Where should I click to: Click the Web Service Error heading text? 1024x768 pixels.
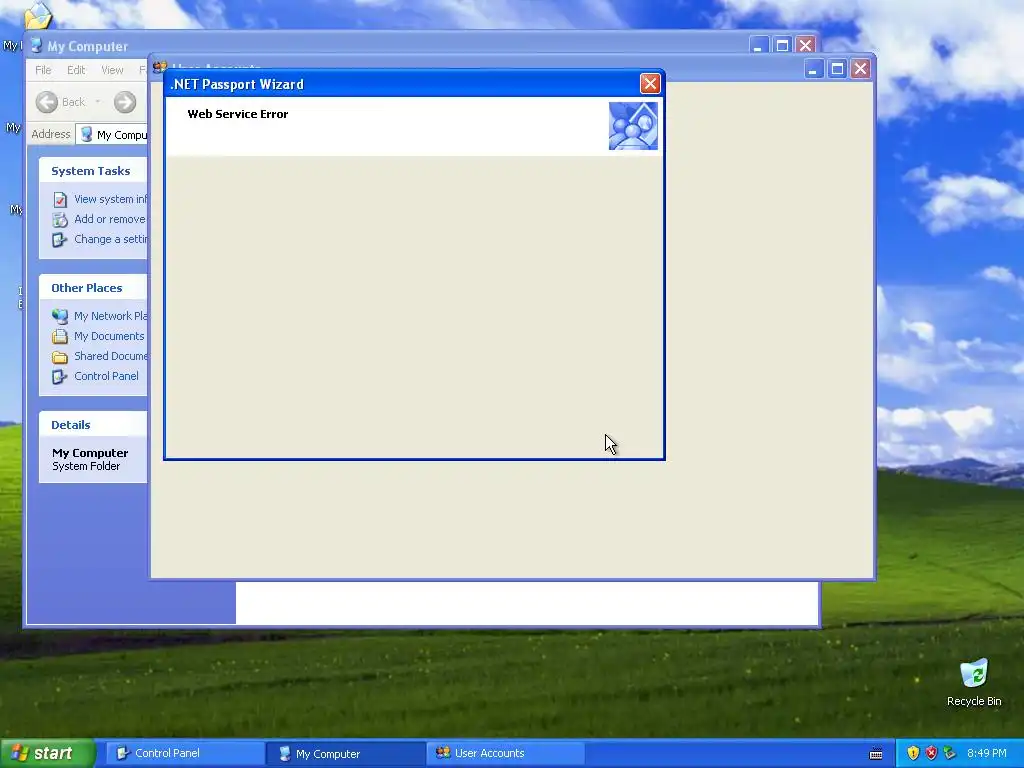tap(238, 114)
